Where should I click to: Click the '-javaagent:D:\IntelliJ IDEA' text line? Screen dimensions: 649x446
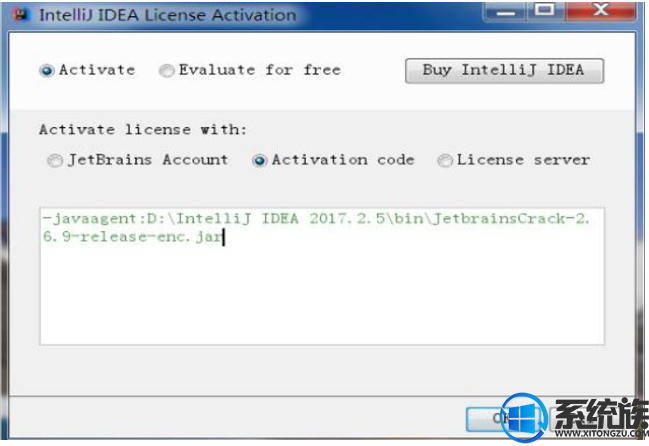(317, 218)
